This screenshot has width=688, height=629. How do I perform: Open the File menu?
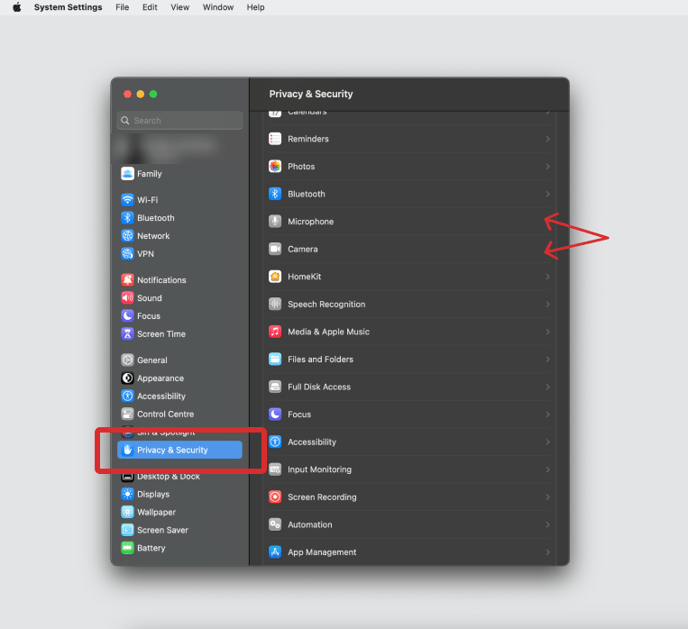122,7
